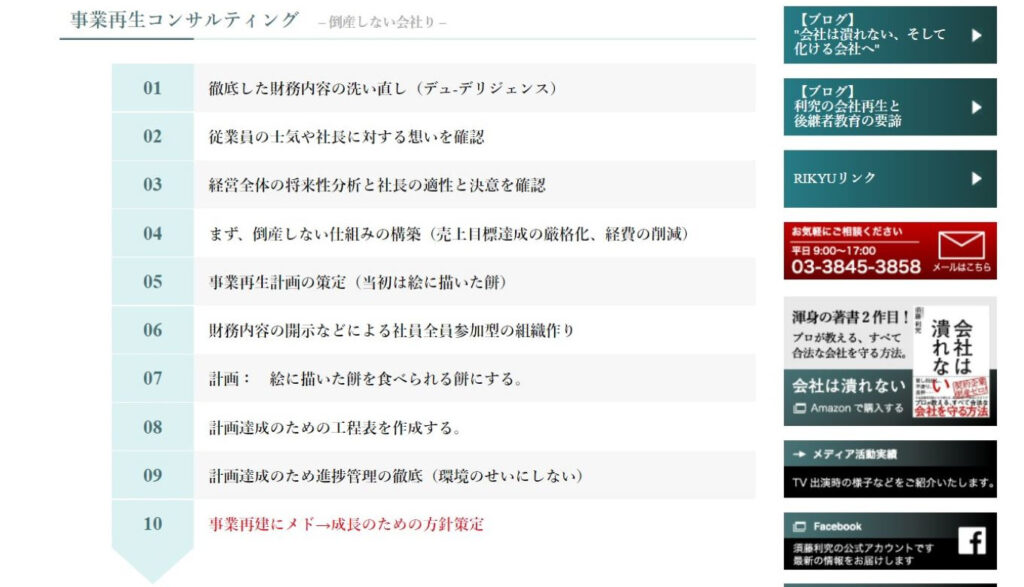The image size is (1024, 587).
Task: Click the arrow on the first blog banner
Action: coord(976,35)
